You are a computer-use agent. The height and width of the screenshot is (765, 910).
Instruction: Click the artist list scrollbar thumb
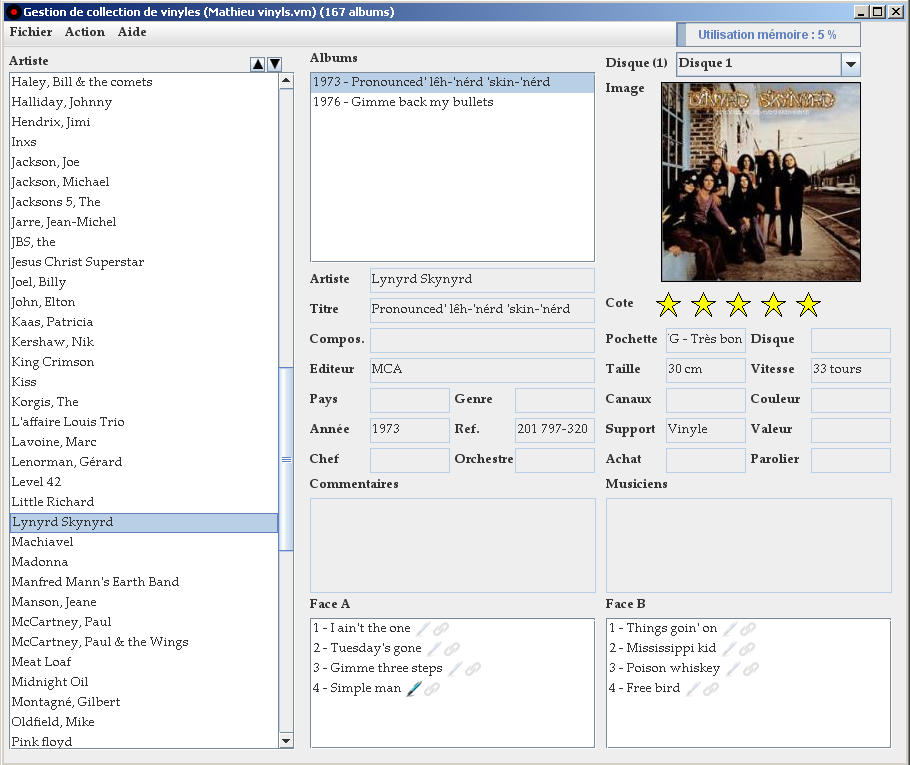click(x=286, y=459)
